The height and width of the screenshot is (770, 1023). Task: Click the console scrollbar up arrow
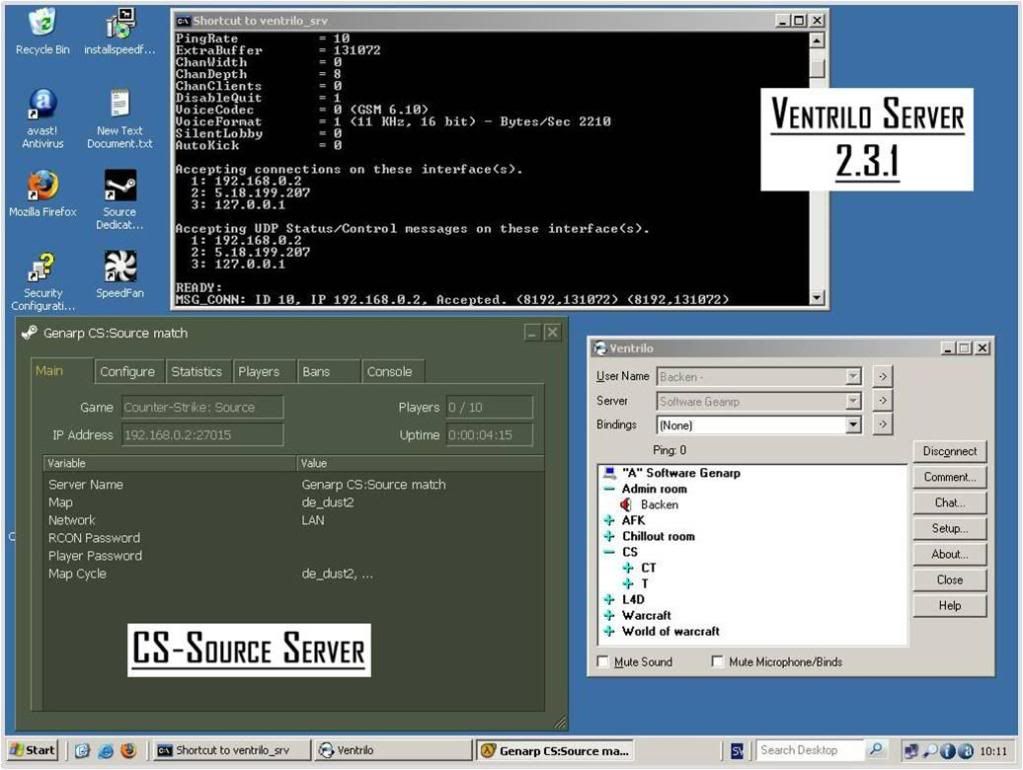tap(816, 40)
